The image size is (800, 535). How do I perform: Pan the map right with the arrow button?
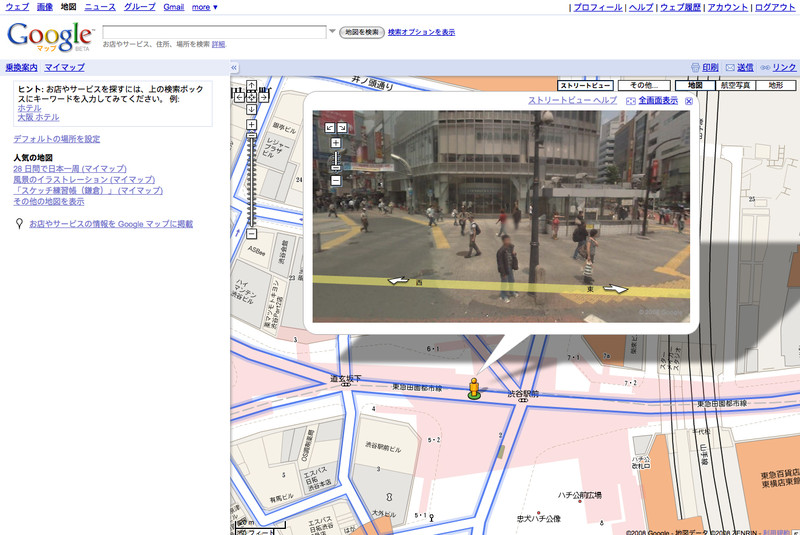coord(264,97)
